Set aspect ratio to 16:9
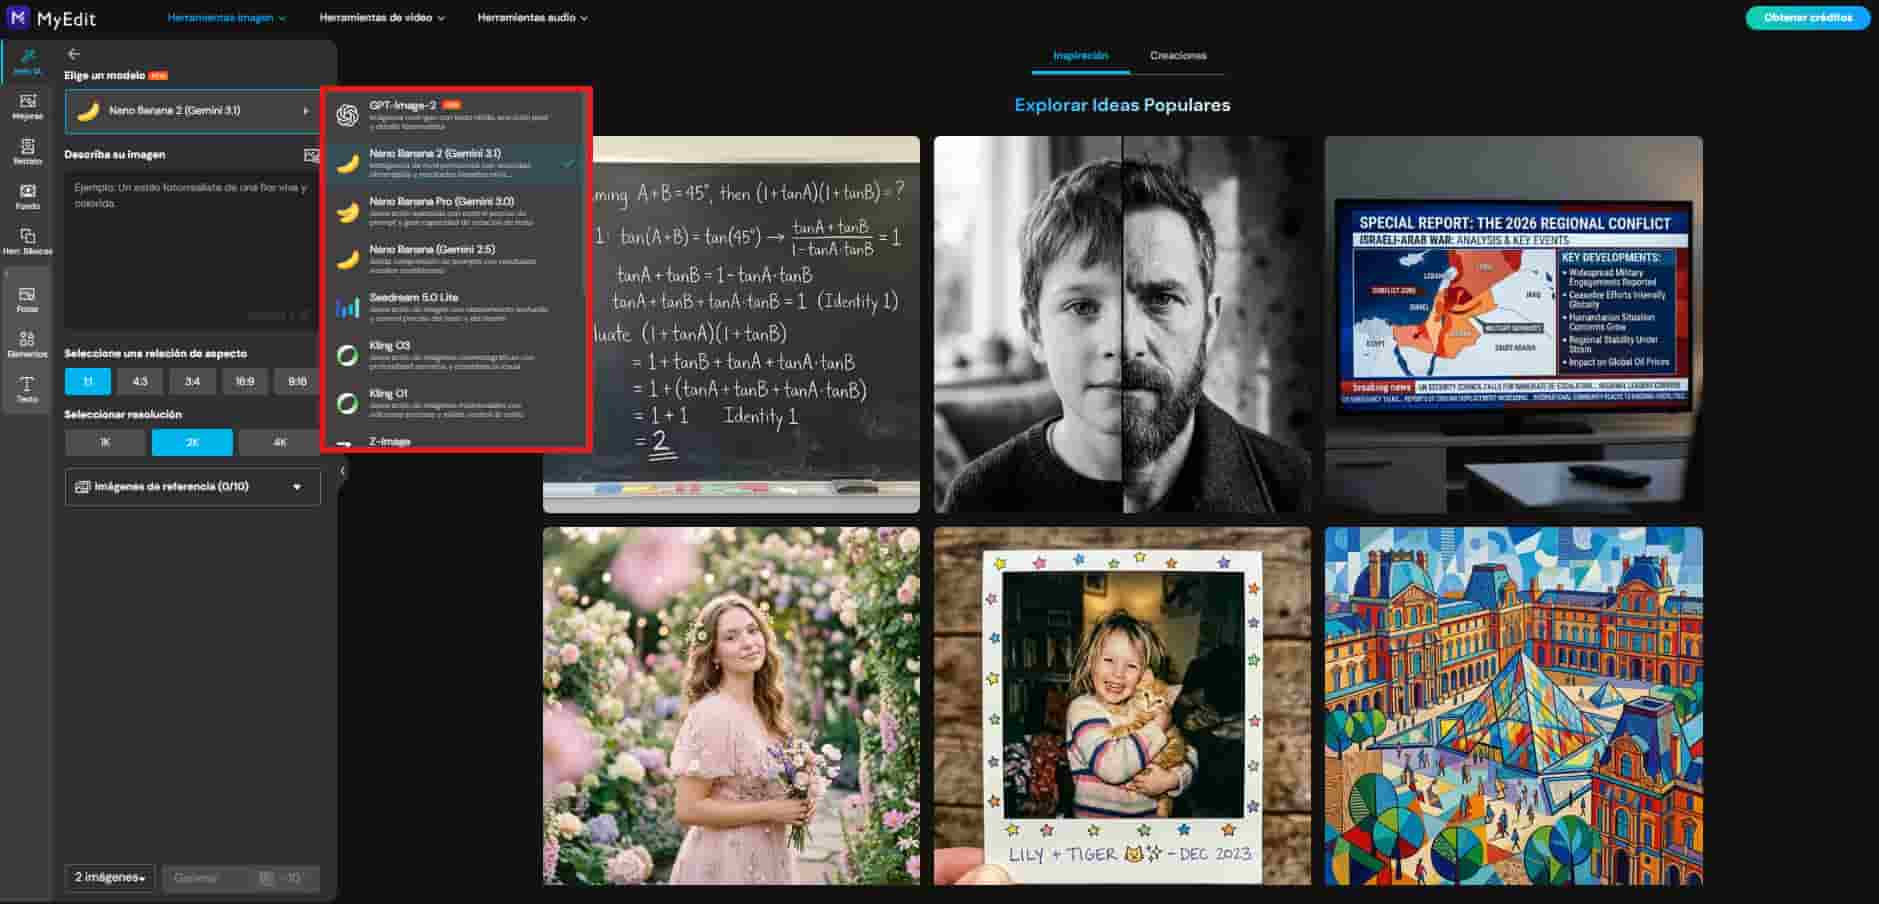 (244, 381)
